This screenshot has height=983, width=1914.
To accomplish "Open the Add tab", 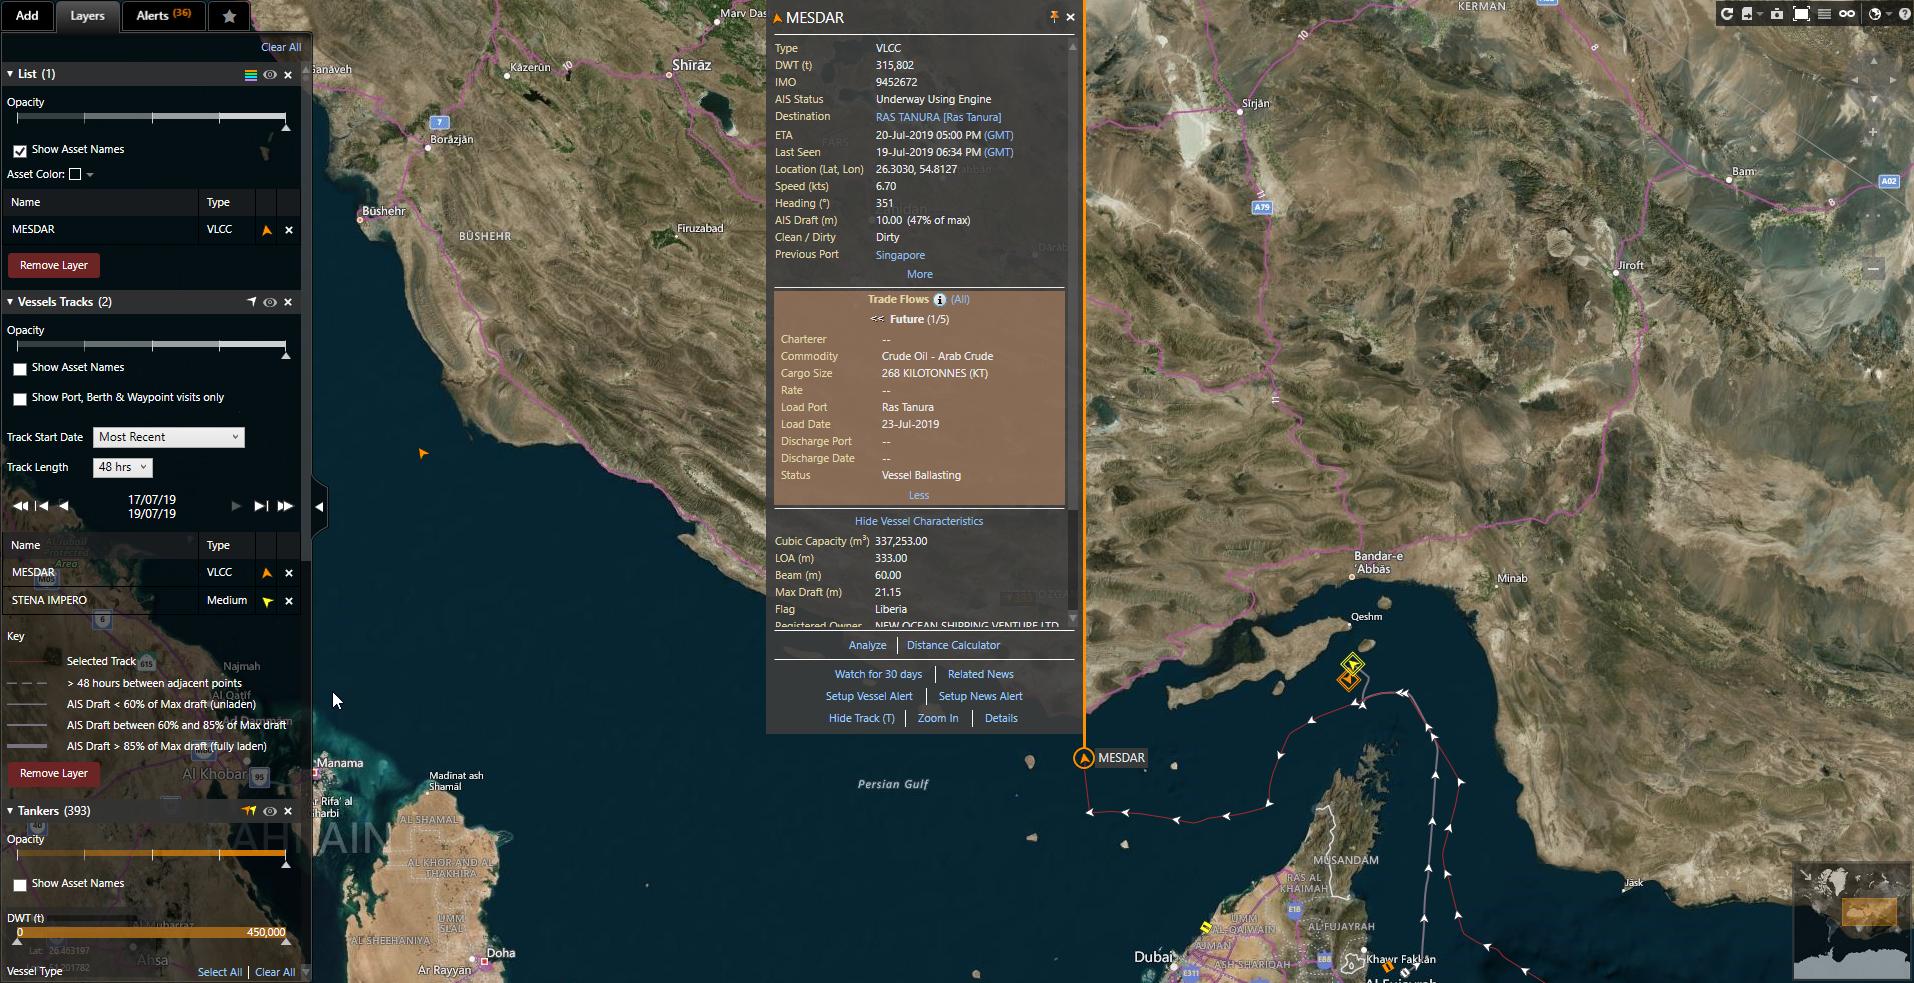I will (27, 16).
